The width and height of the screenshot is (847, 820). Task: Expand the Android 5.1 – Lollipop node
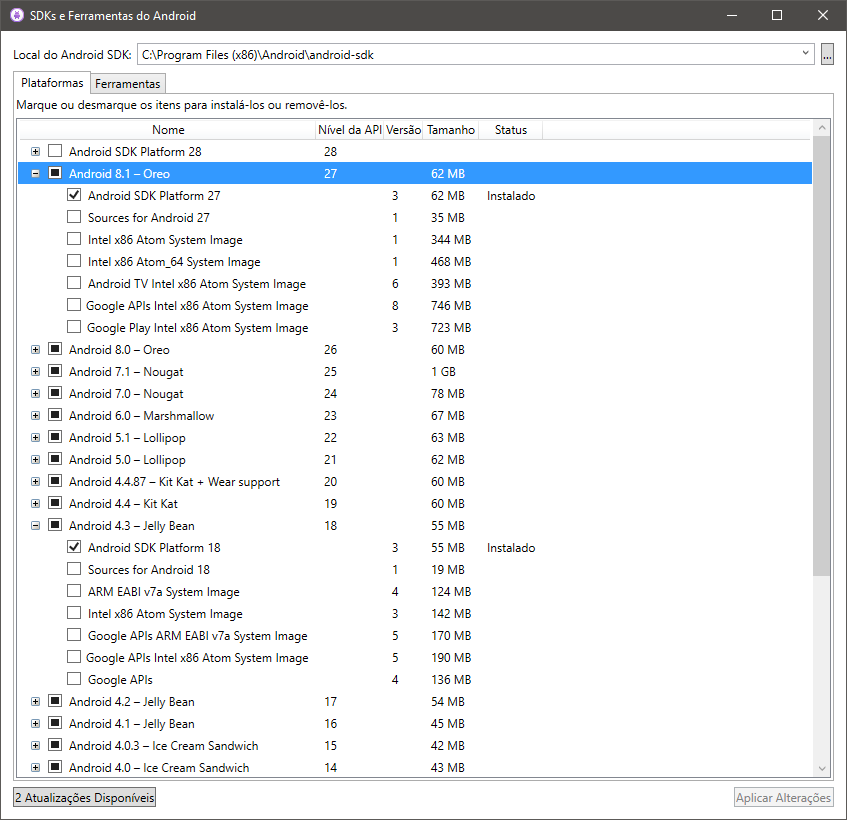click(35, 438)
